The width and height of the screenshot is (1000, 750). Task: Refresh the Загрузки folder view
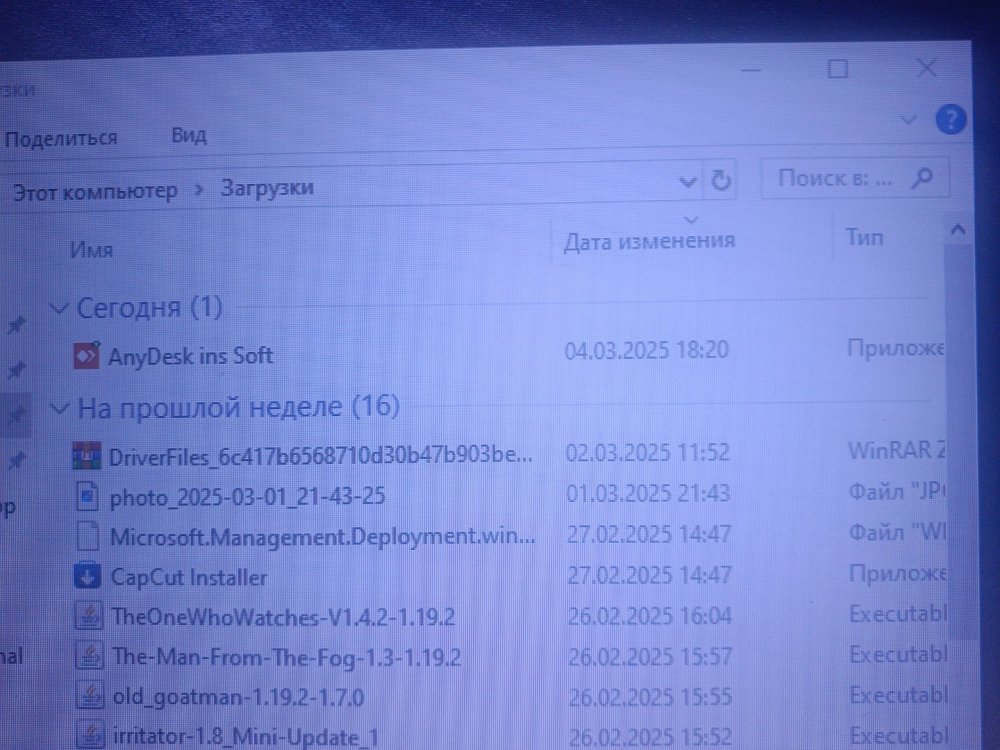(x=721, y=181)
